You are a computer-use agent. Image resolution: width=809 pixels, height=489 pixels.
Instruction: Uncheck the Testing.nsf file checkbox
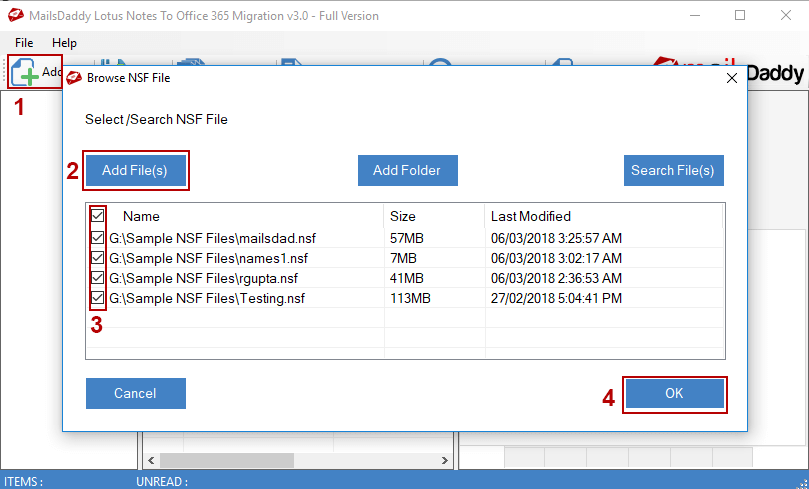coord(98,298)
